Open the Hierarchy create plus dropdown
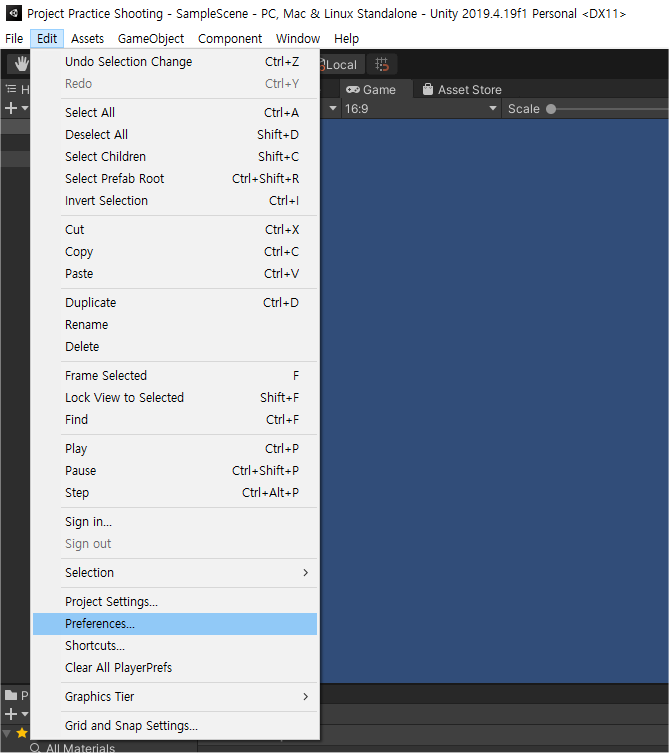 (16, 109)
